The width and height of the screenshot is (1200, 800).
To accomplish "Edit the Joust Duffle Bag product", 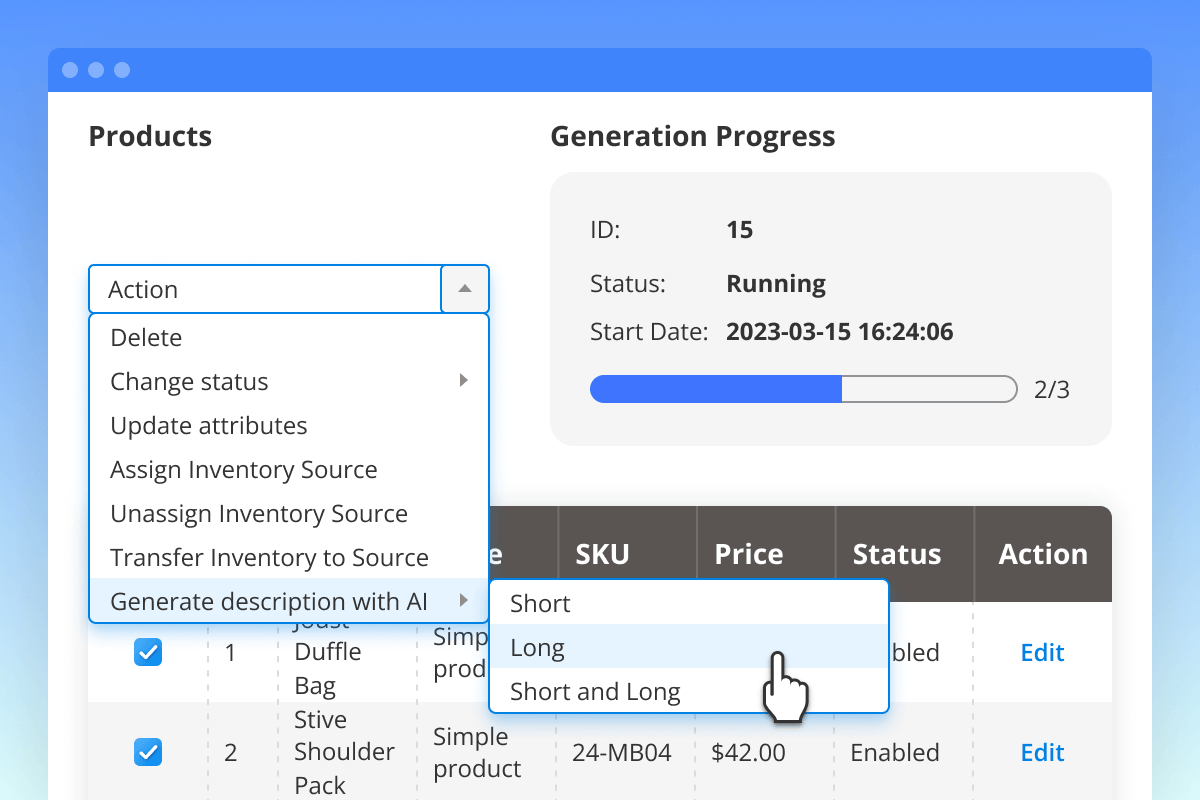I will (1042, 653).
